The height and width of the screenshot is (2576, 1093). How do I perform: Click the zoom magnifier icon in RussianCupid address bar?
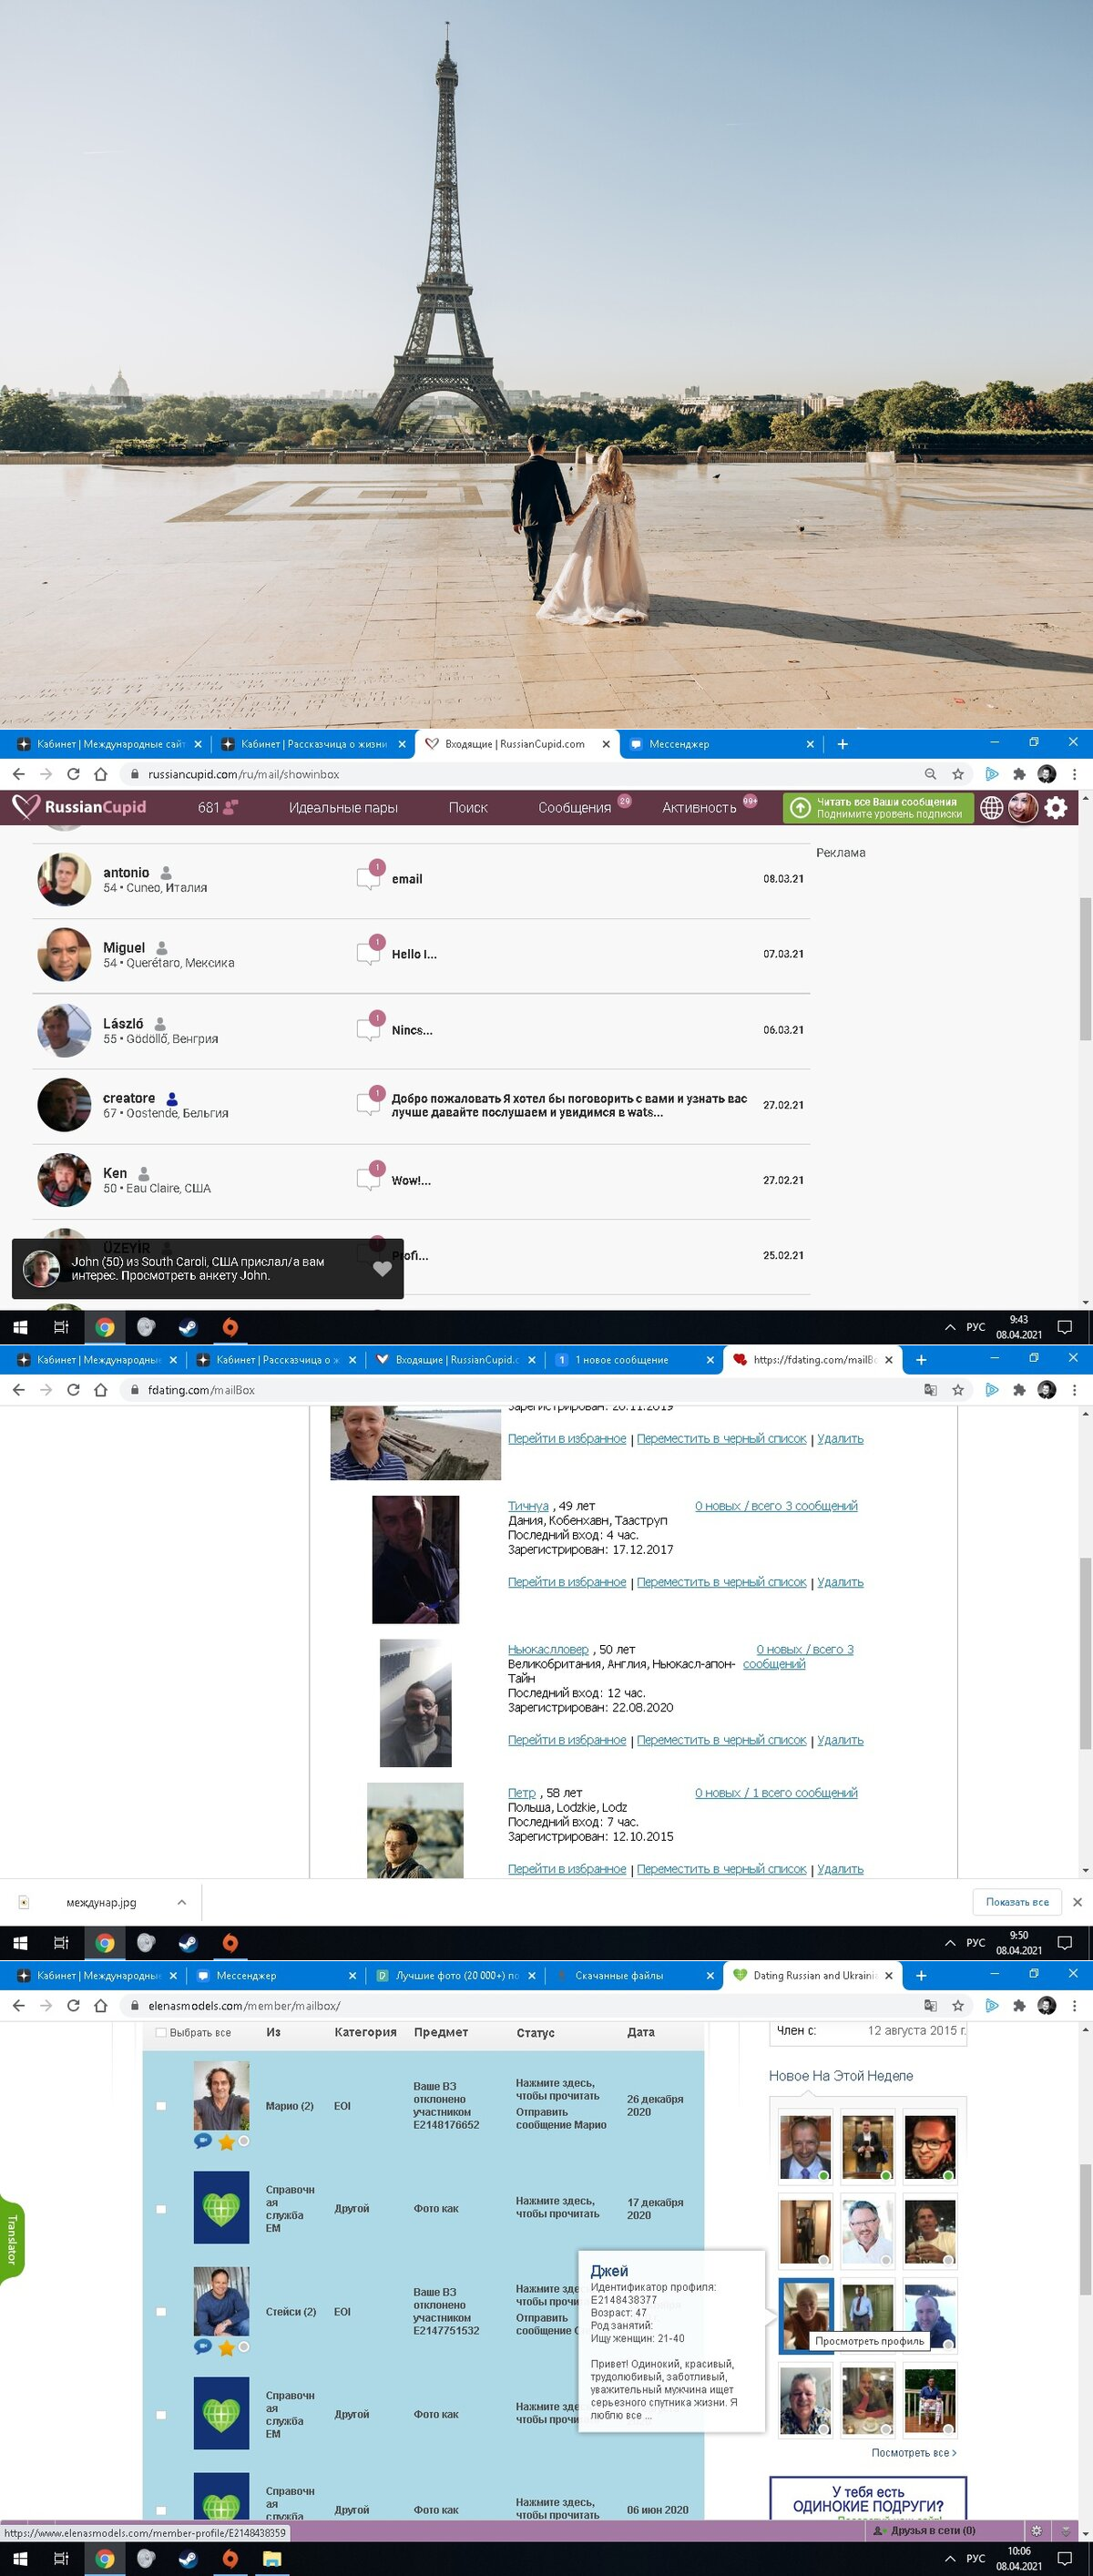coord(930,774)
